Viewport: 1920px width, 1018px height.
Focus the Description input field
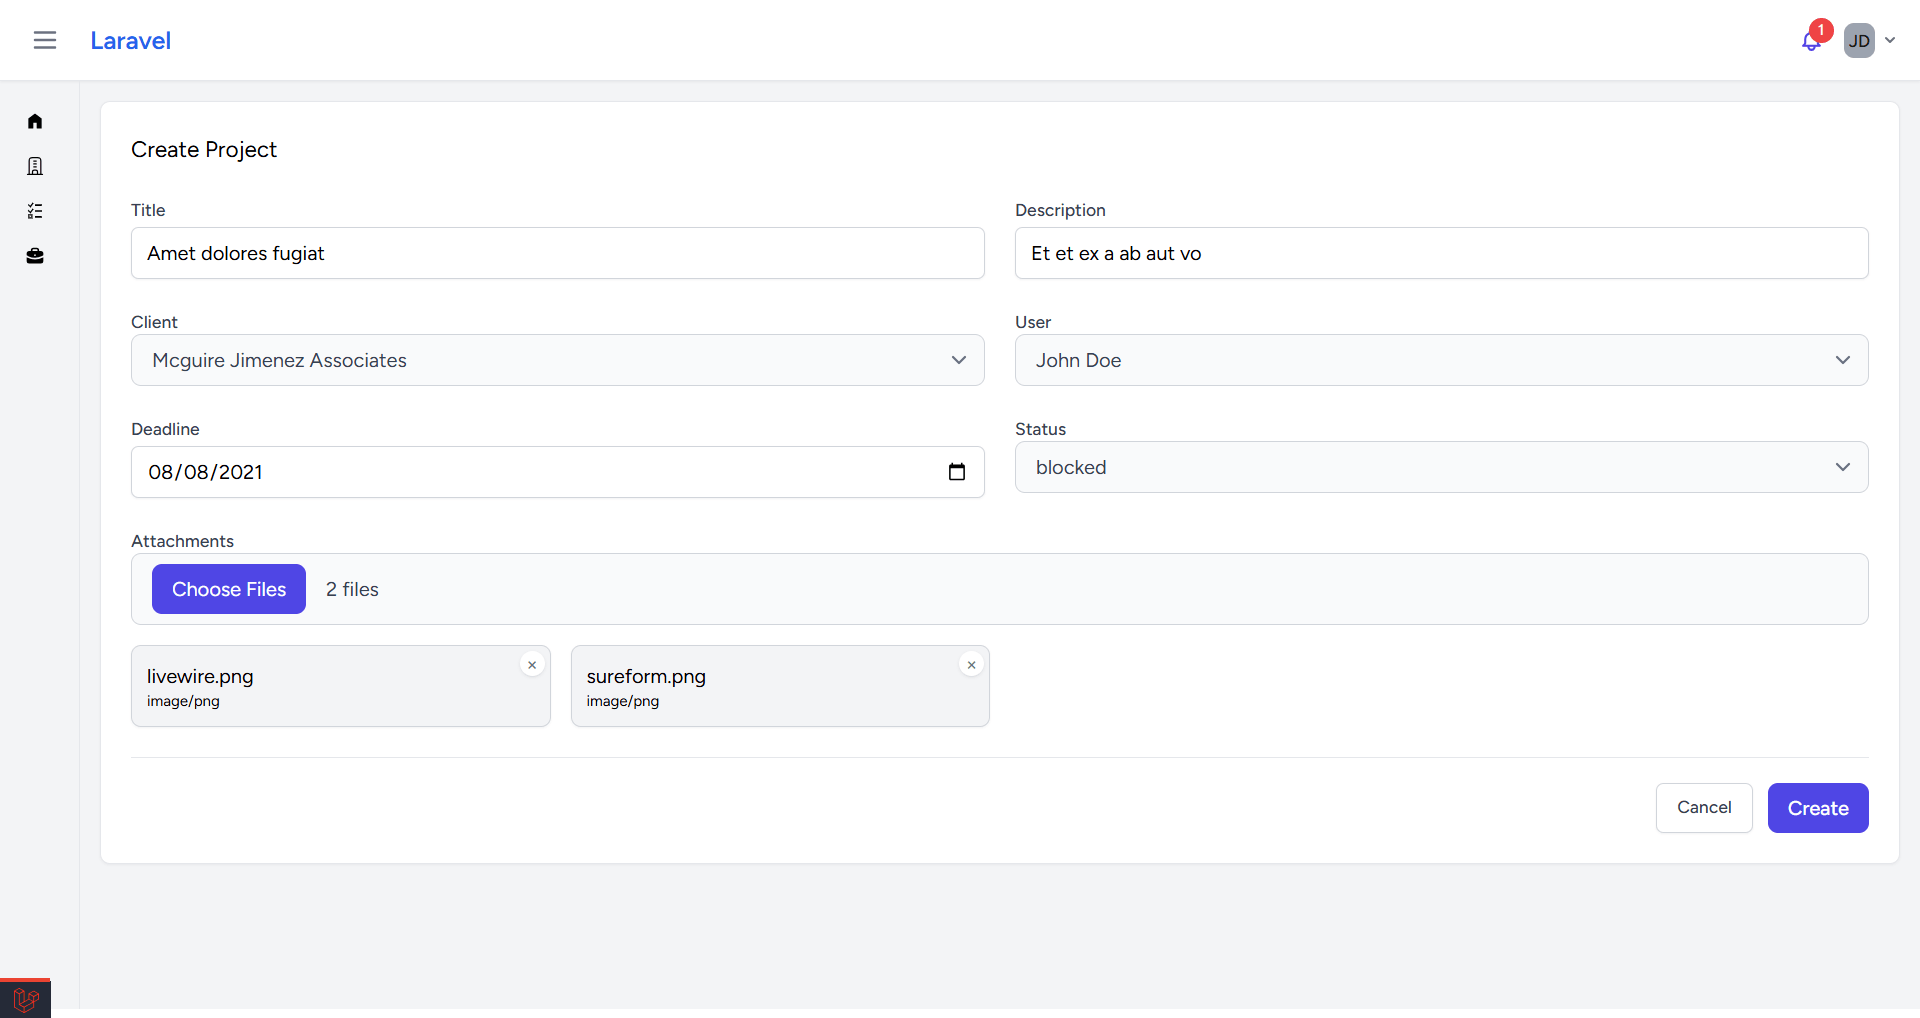(x=1442, y=253)
